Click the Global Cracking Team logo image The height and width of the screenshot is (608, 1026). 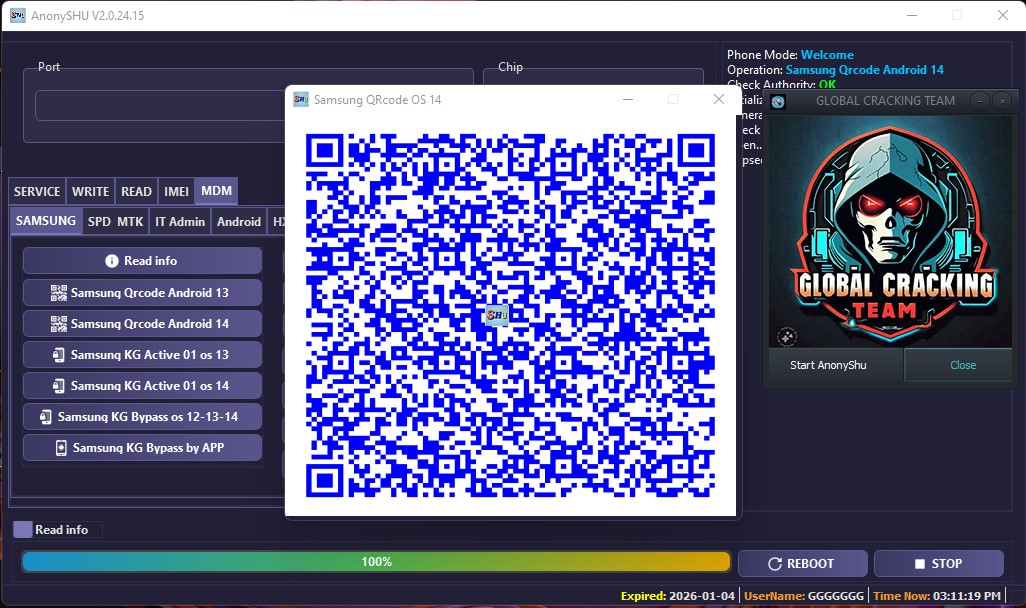coord(891,231)
